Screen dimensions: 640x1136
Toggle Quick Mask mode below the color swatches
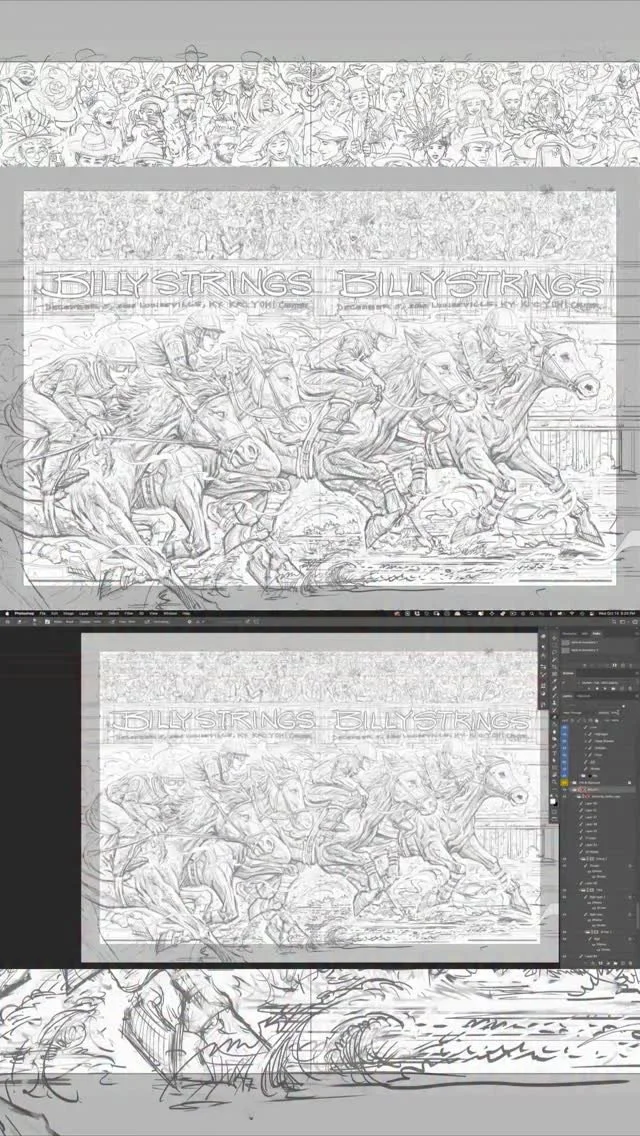click(x=554, y=812)
